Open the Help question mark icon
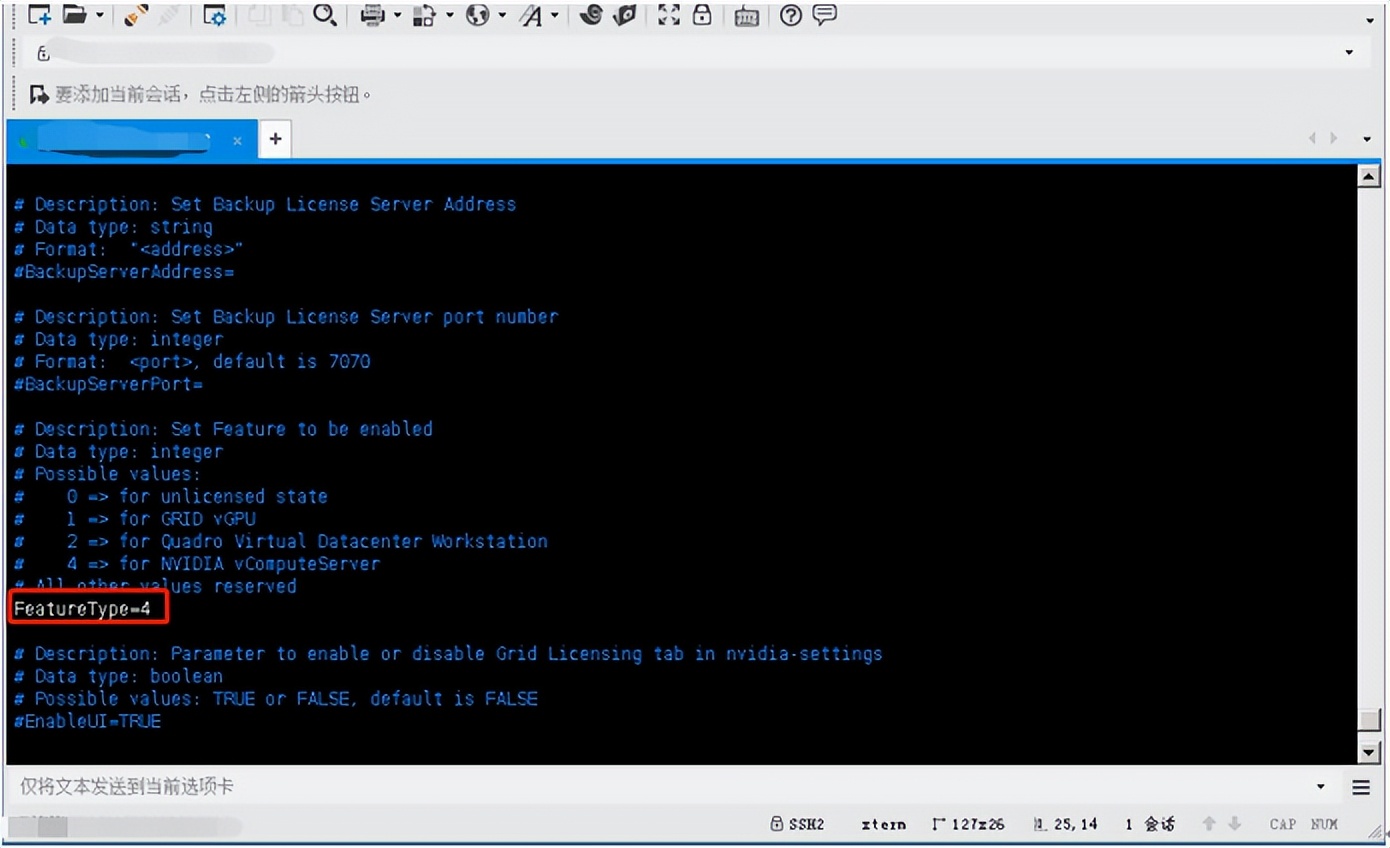1390x848 pixels. point(791,15)
